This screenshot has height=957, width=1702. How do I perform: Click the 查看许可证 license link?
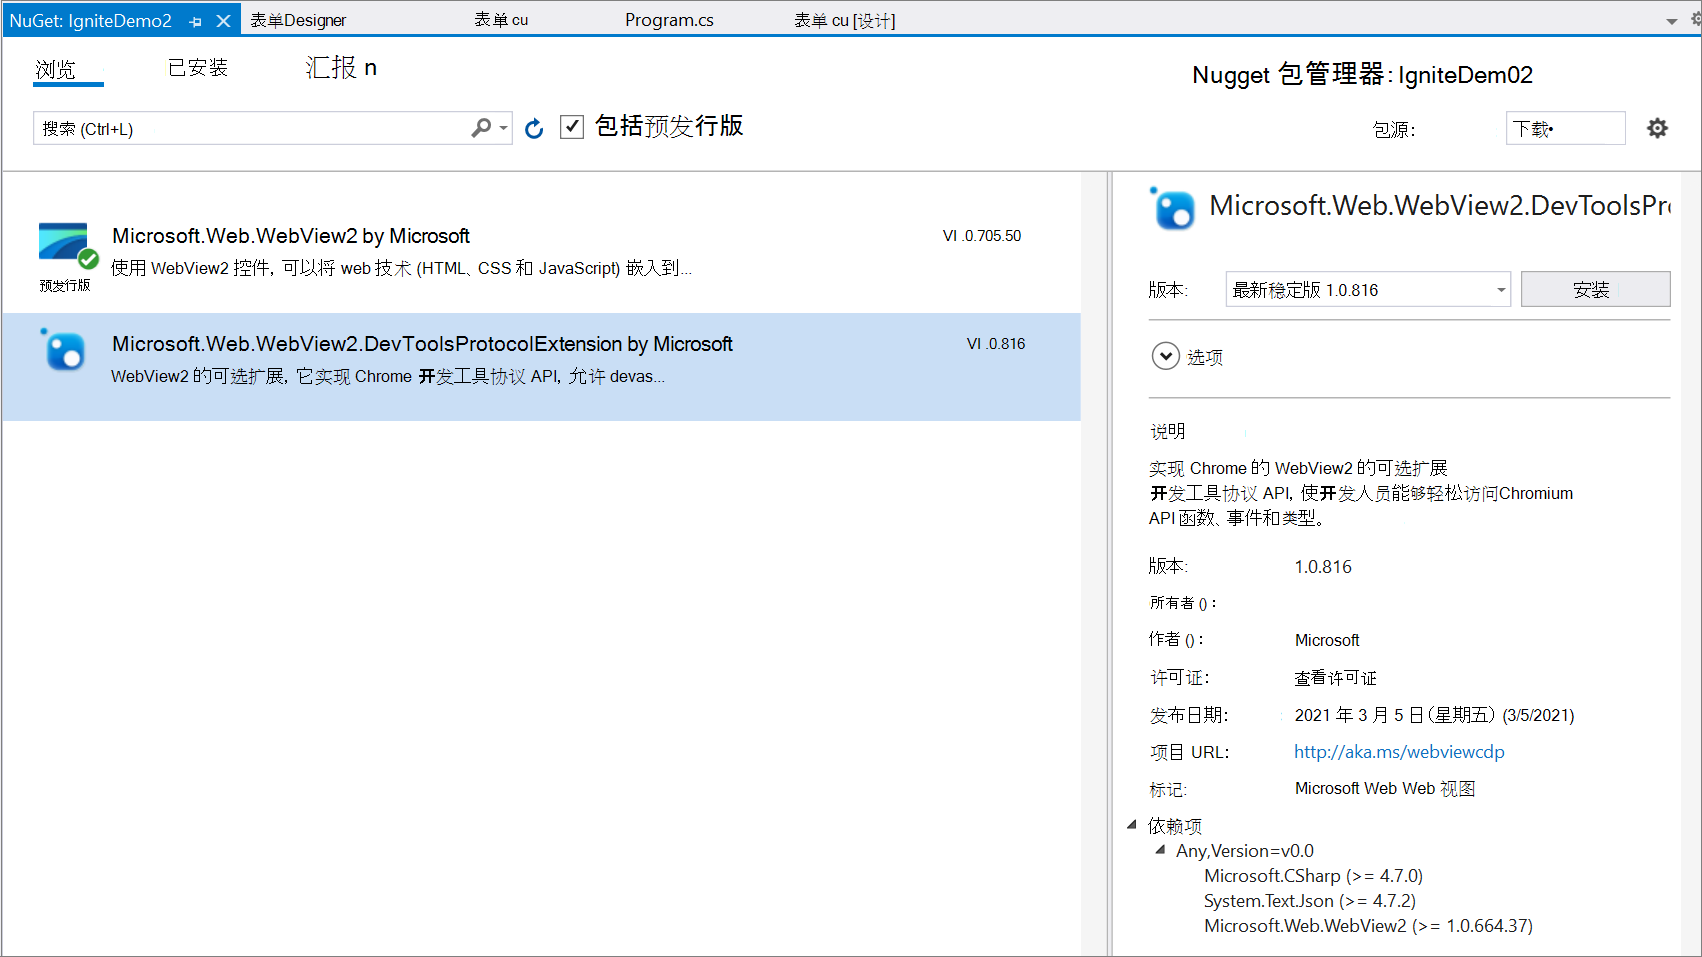point(1335,677)
